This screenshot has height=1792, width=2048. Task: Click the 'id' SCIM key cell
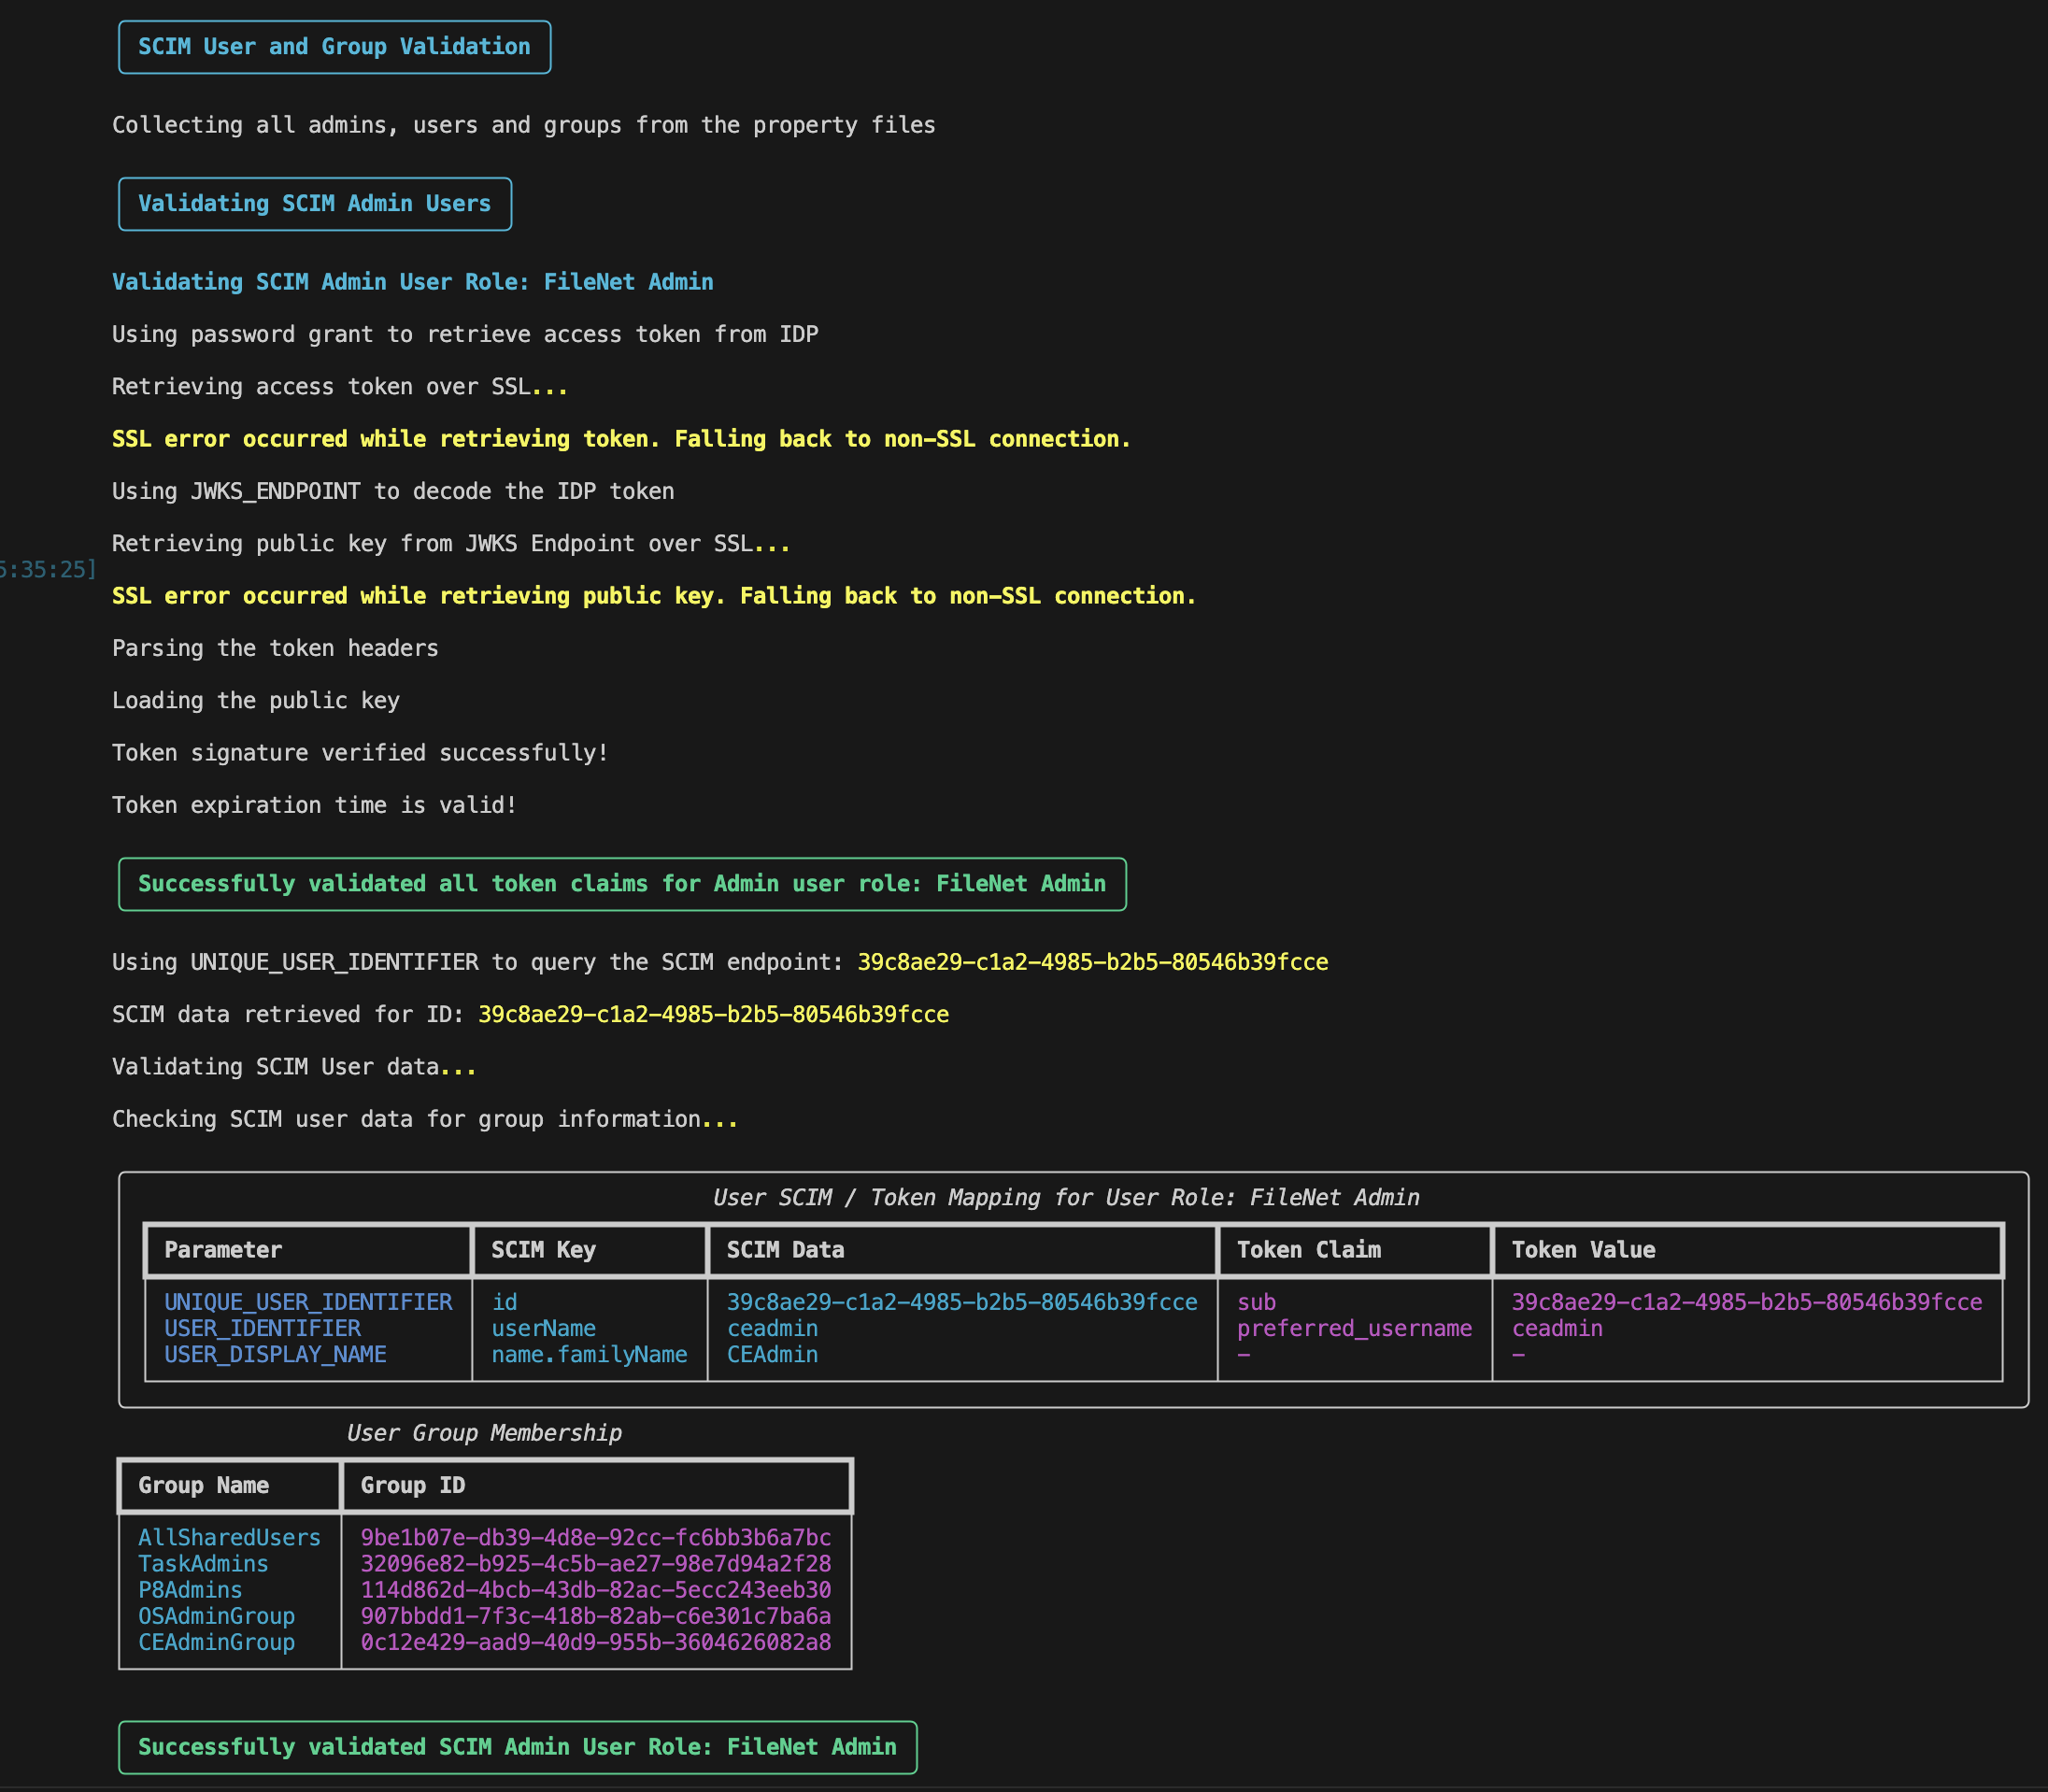[504, 1302]
